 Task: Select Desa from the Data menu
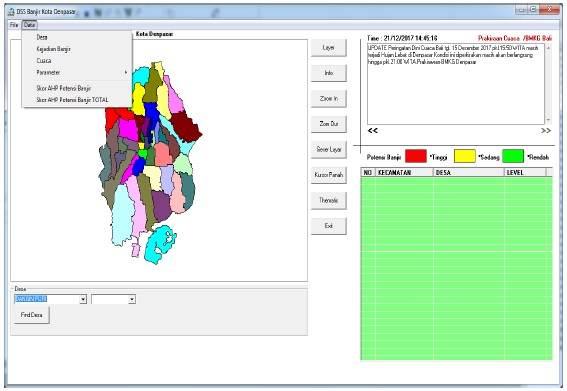[42, 37]
